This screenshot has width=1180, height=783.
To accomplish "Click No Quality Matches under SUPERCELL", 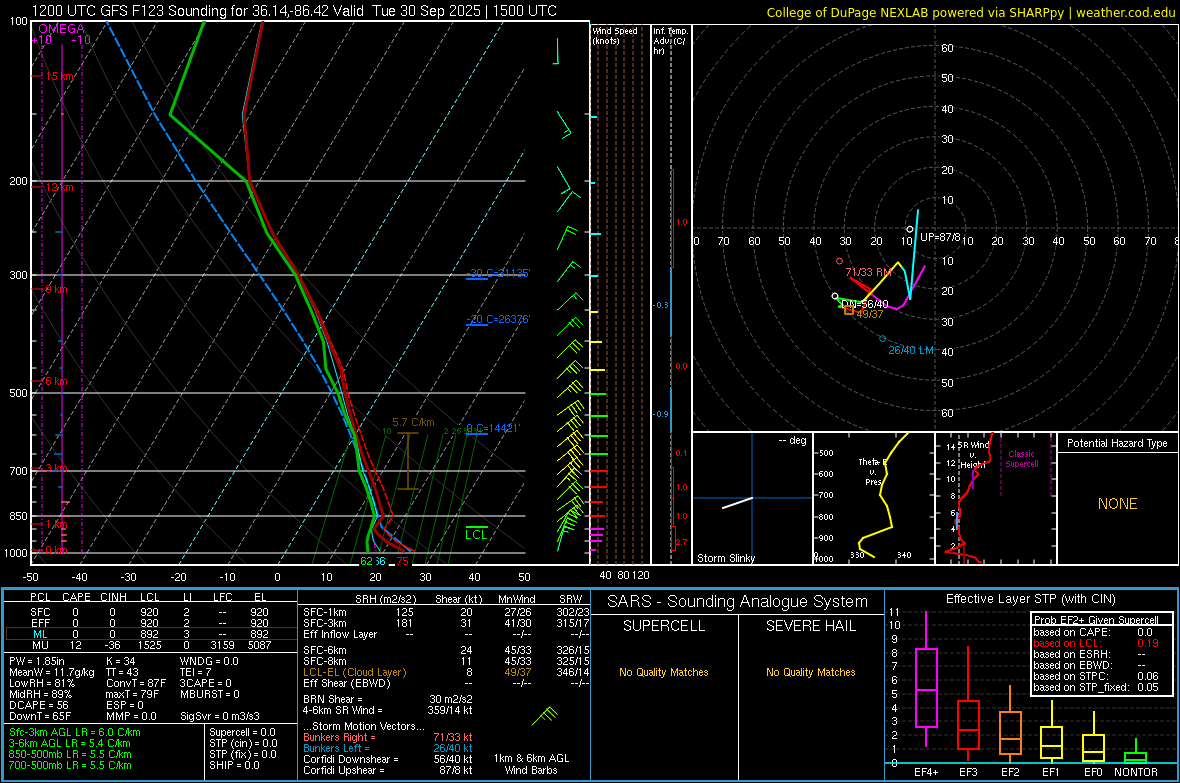I will pos(664,672).
